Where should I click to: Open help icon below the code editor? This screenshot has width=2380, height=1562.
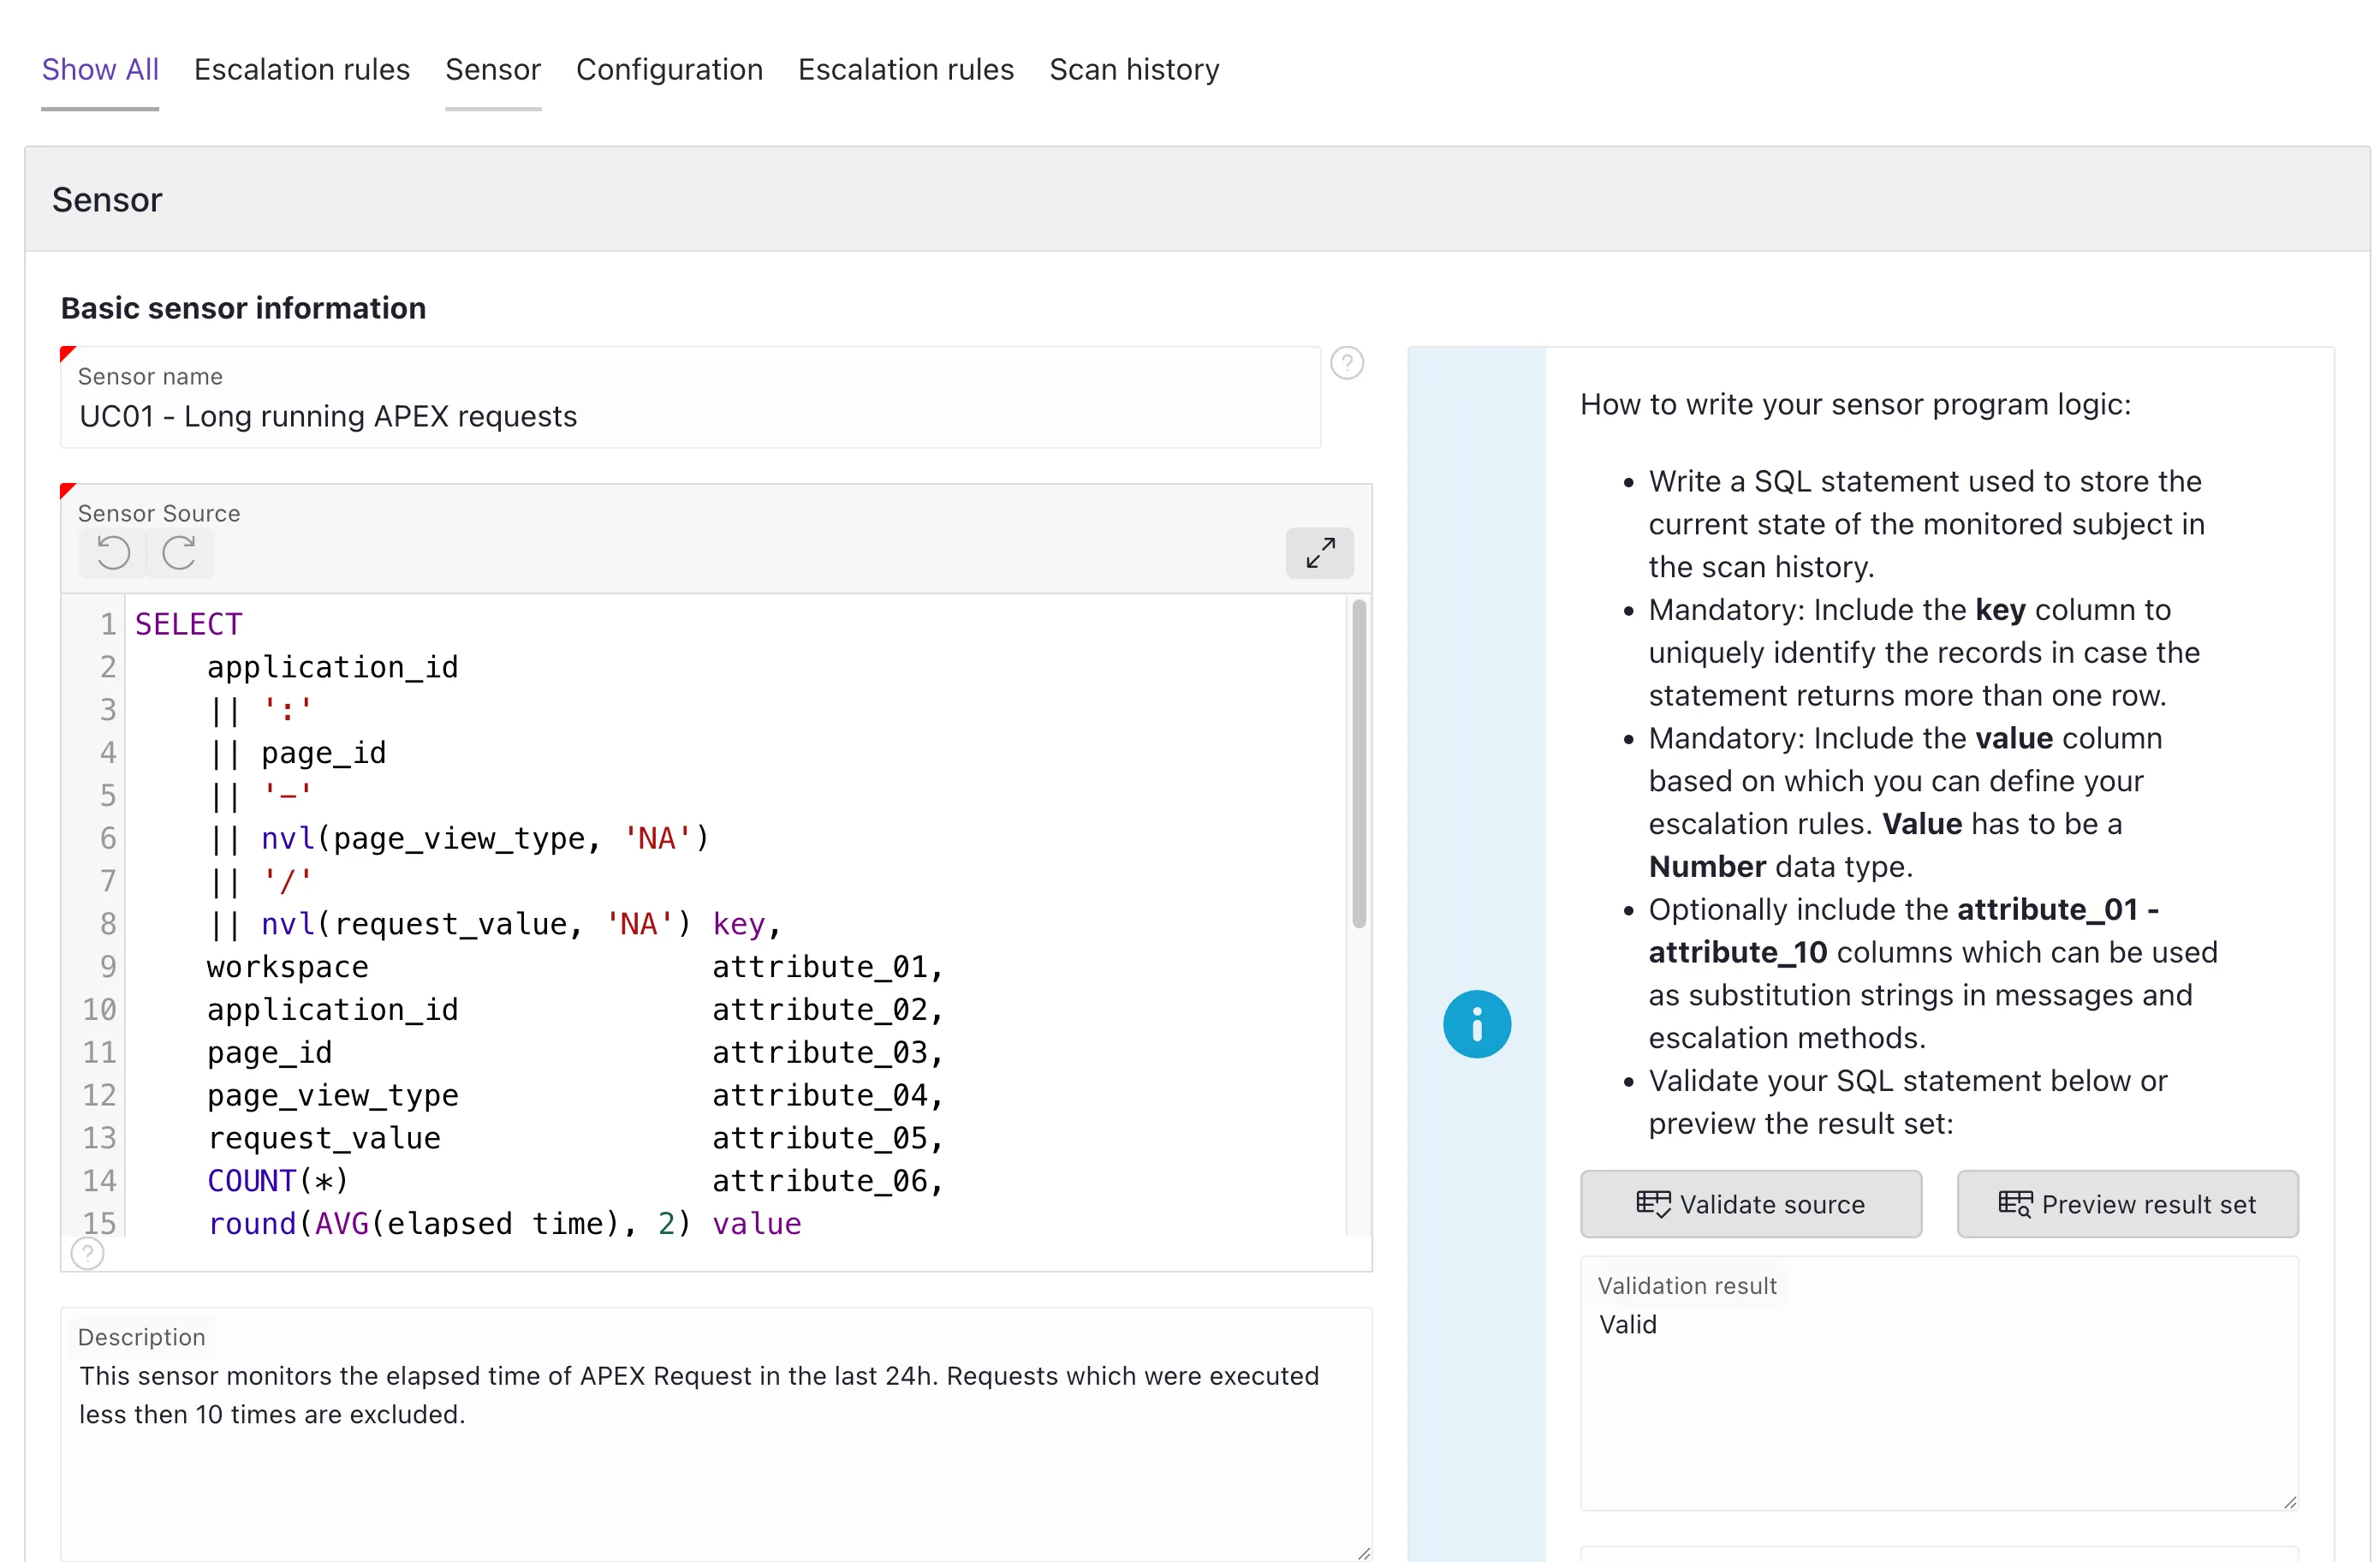pyautogui.click(x=88, y=1253)
